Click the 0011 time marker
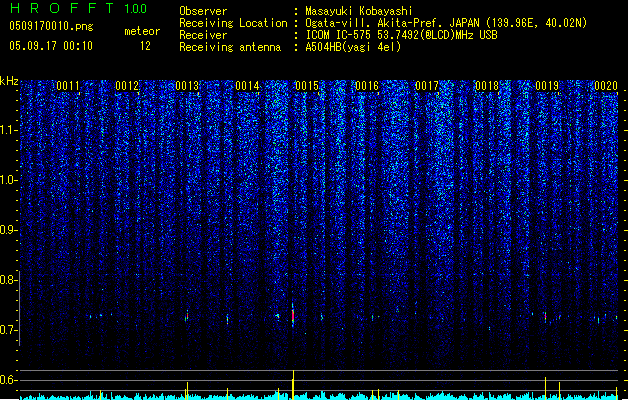This screenshot has height=400, width=629. pyautogui.click(x=68, y=86)
